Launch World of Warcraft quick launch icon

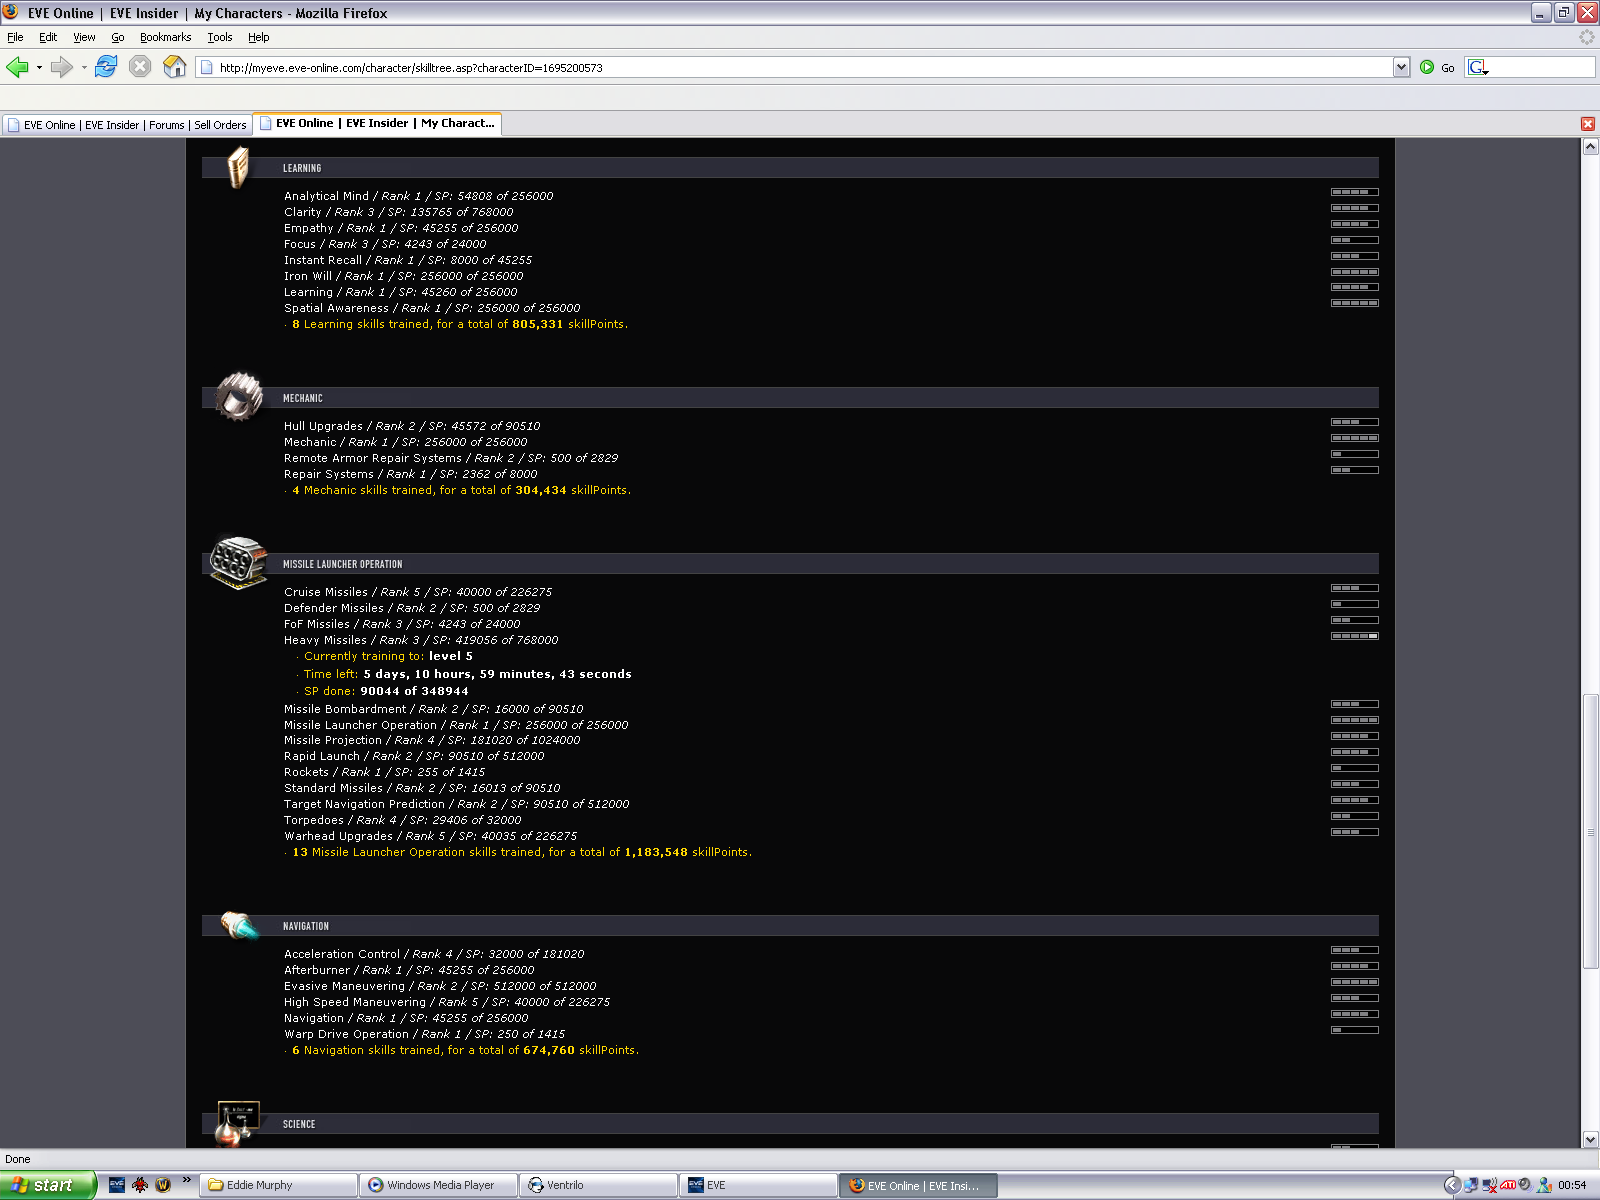(x=163, y=1185)
